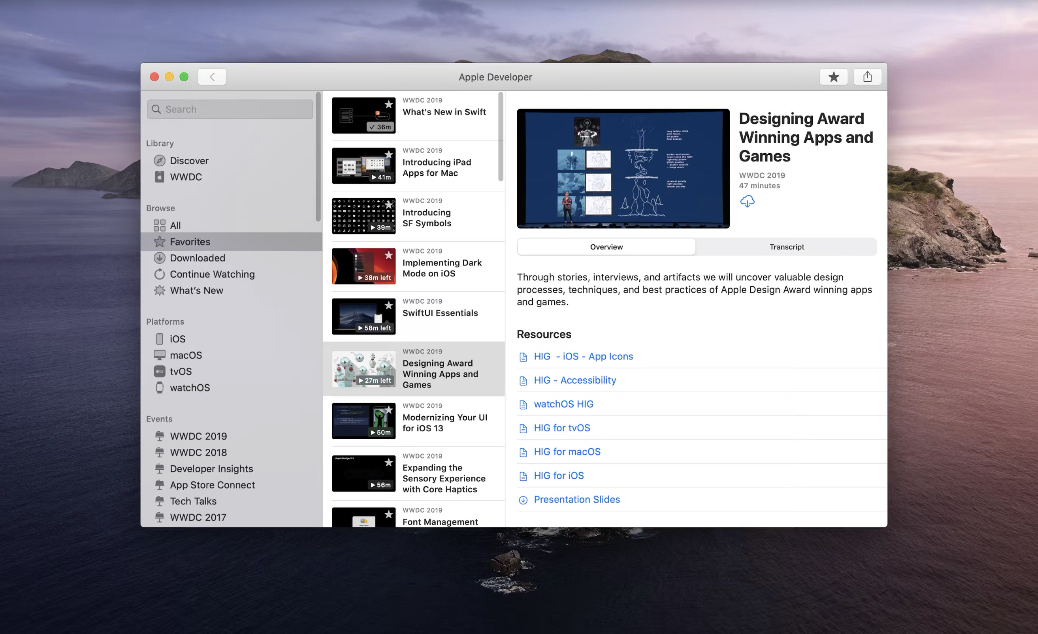Open the Presentation Slides resource
The height and width of the screenshot is (634, 1038).
pos(576,500)
